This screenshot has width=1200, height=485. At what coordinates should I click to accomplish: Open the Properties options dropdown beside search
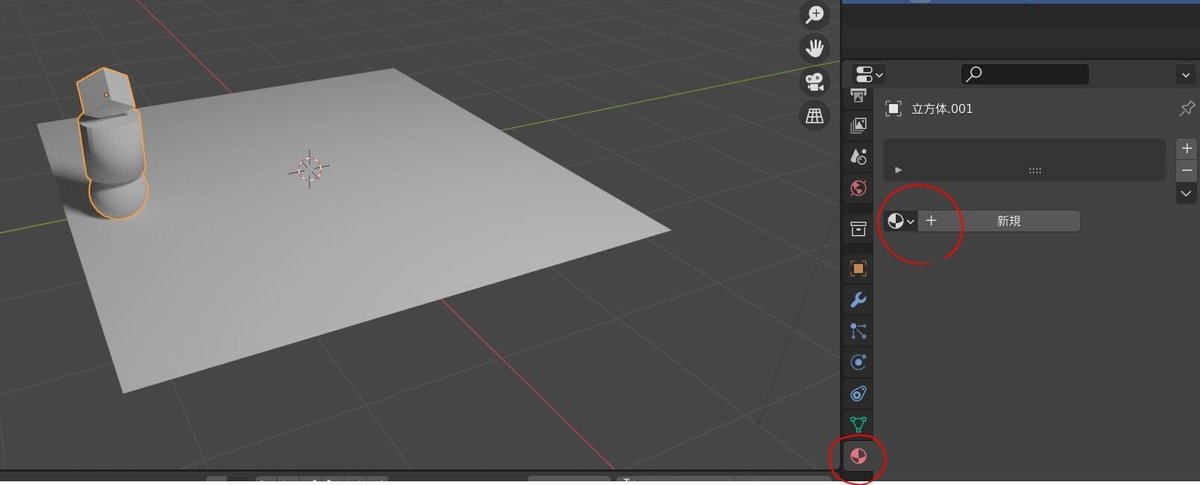click(x=1185, y=74)
